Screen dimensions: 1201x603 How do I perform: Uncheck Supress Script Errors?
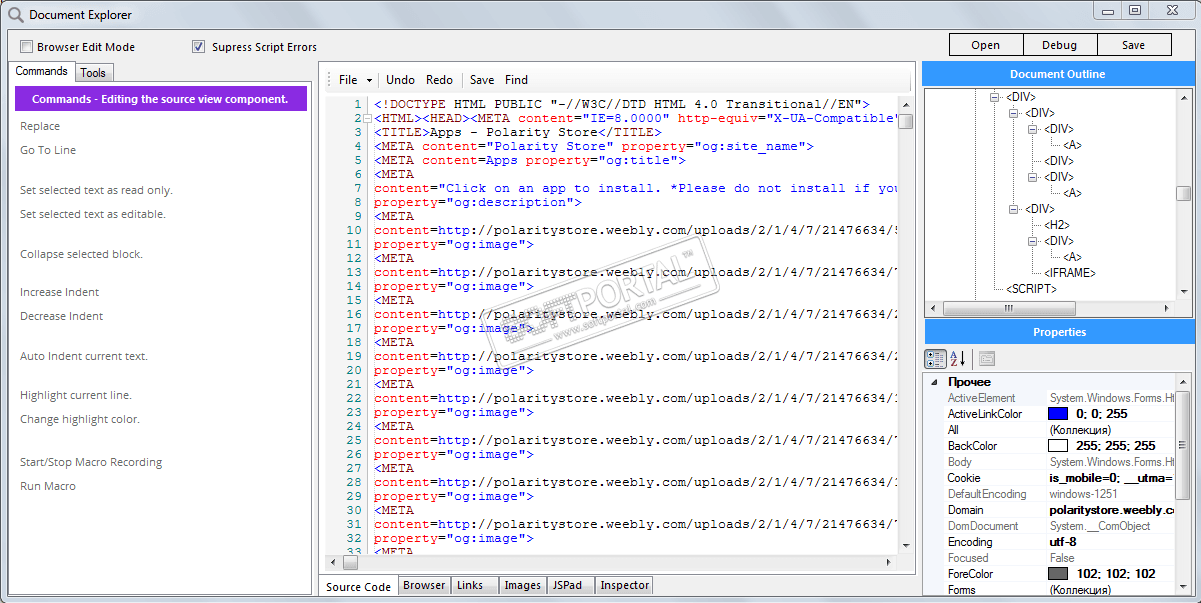point(198,46)
